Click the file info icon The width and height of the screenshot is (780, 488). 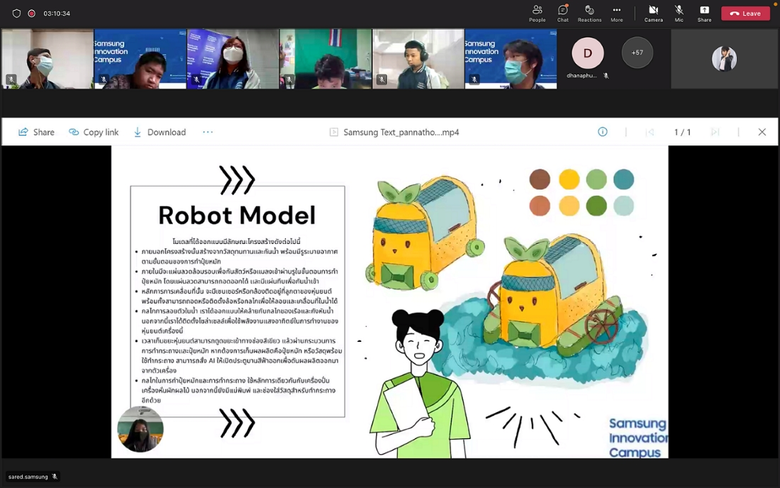coord(602,132)
